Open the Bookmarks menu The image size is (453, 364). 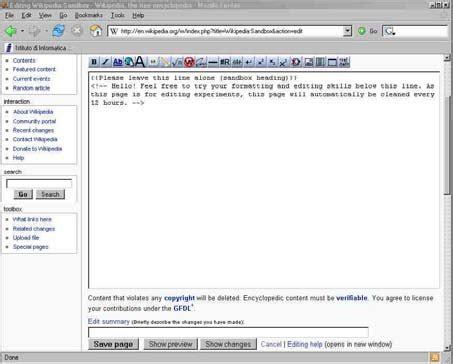89,15
